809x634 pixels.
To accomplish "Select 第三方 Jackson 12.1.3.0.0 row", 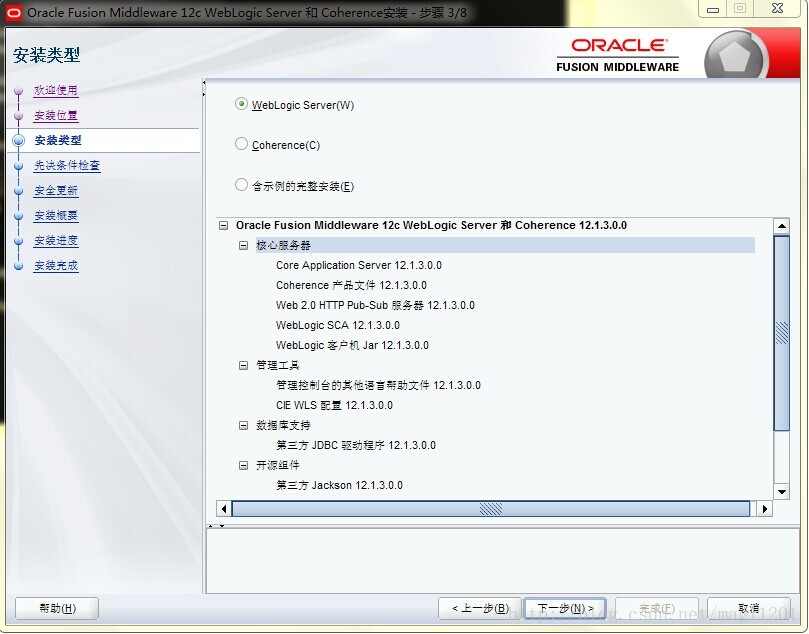I will click(339, 485).
